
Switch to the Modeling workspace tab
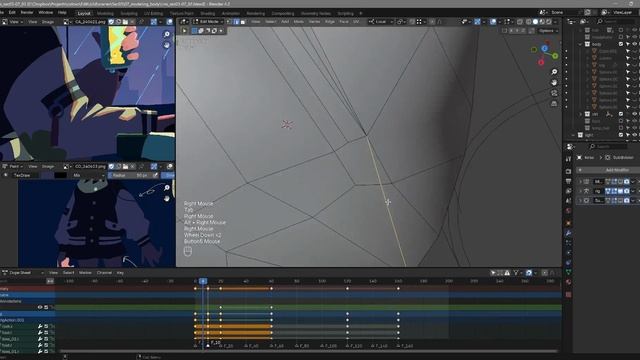coord(105,13)
